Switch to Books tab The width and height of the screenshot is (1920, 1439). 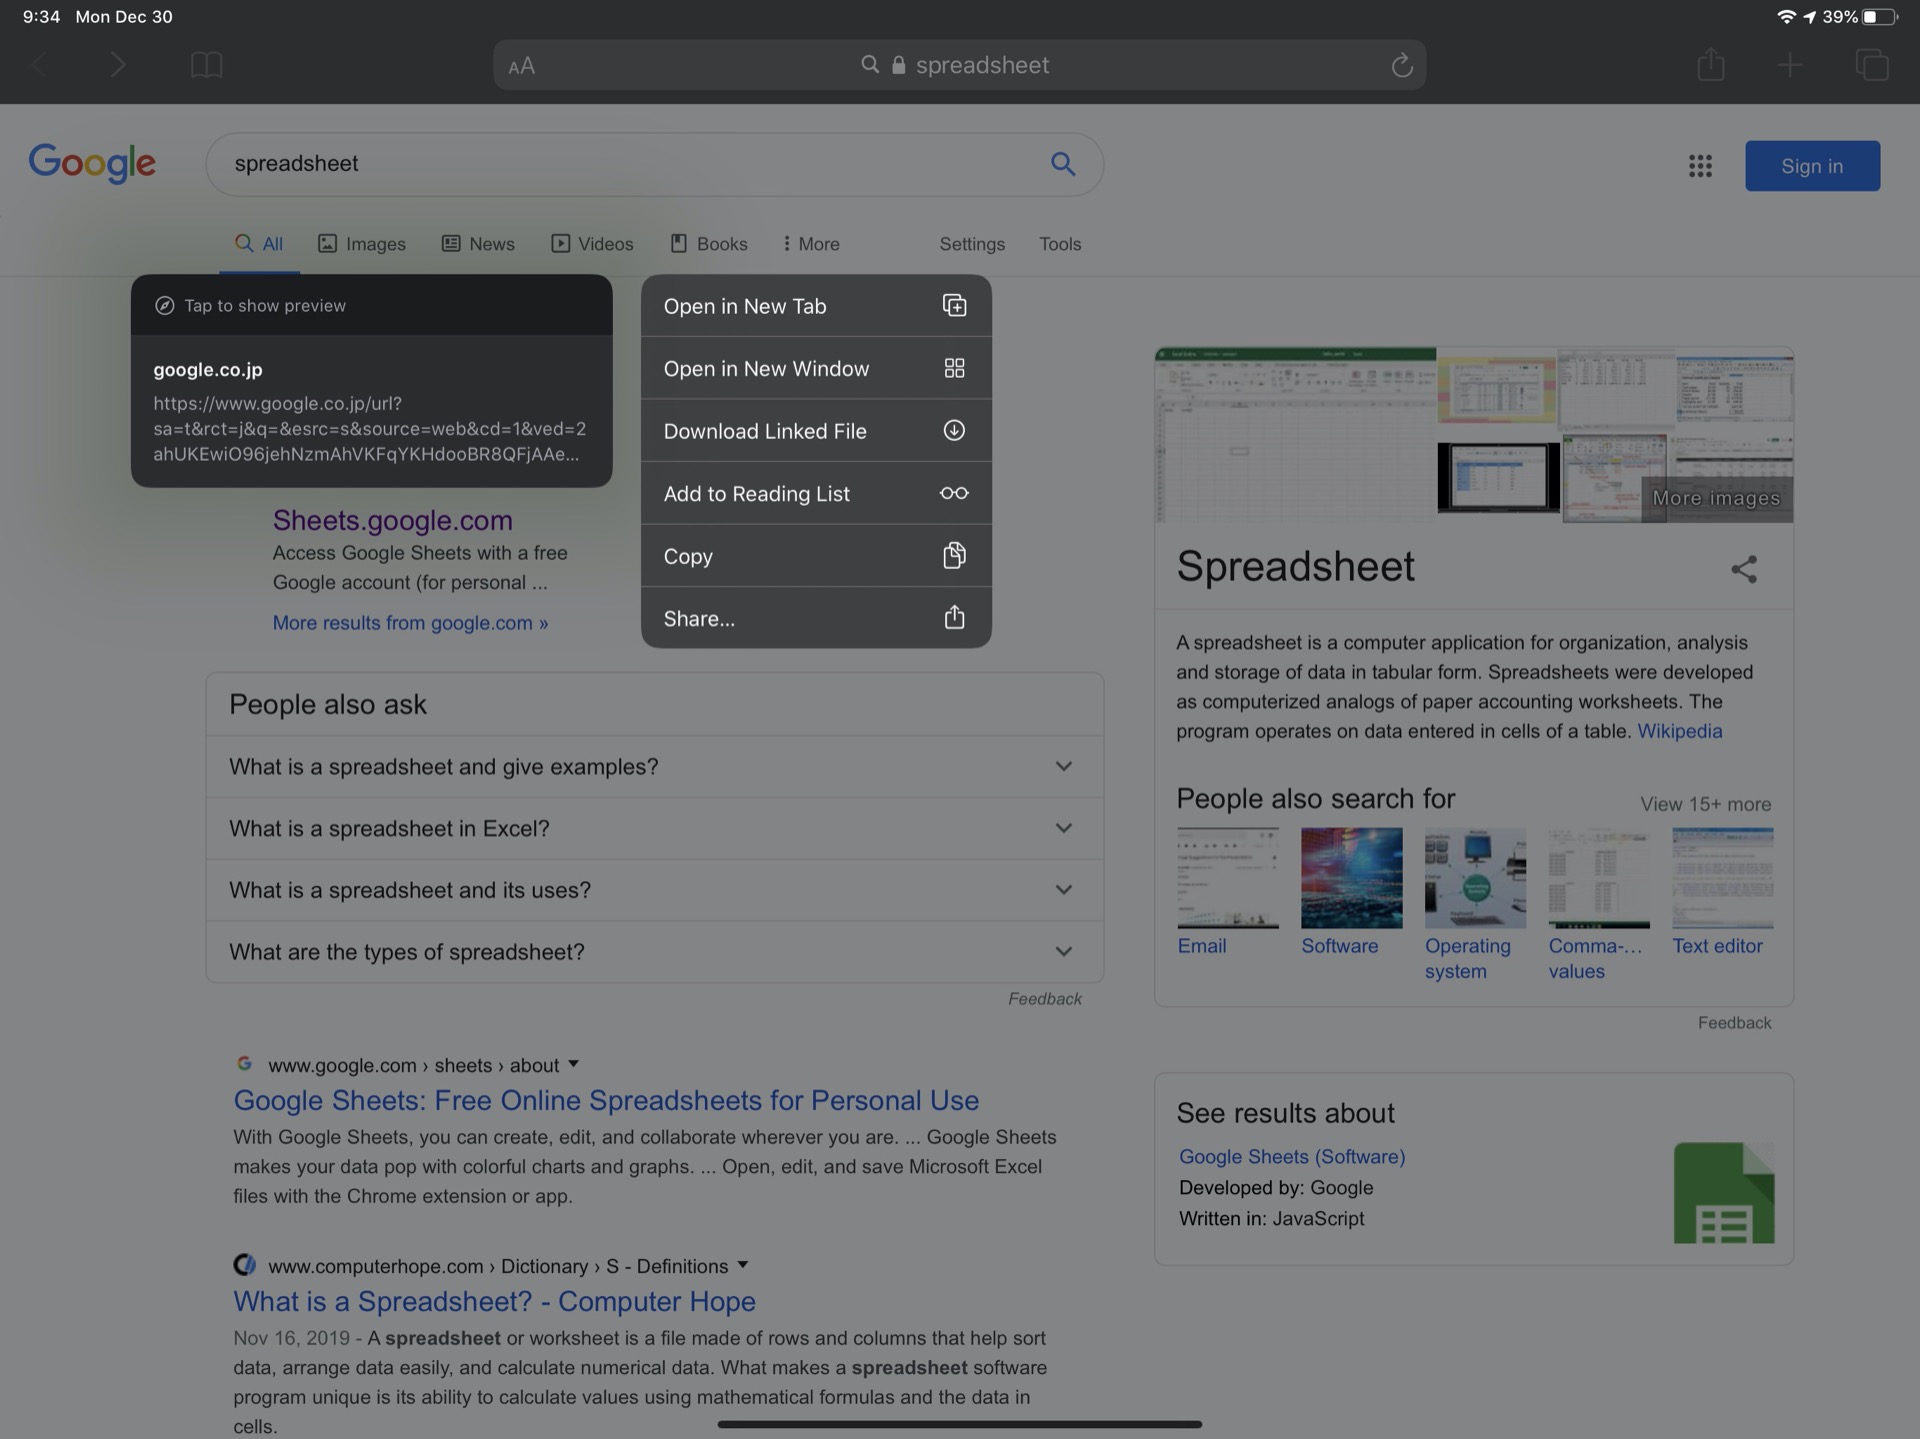point(709,244)
